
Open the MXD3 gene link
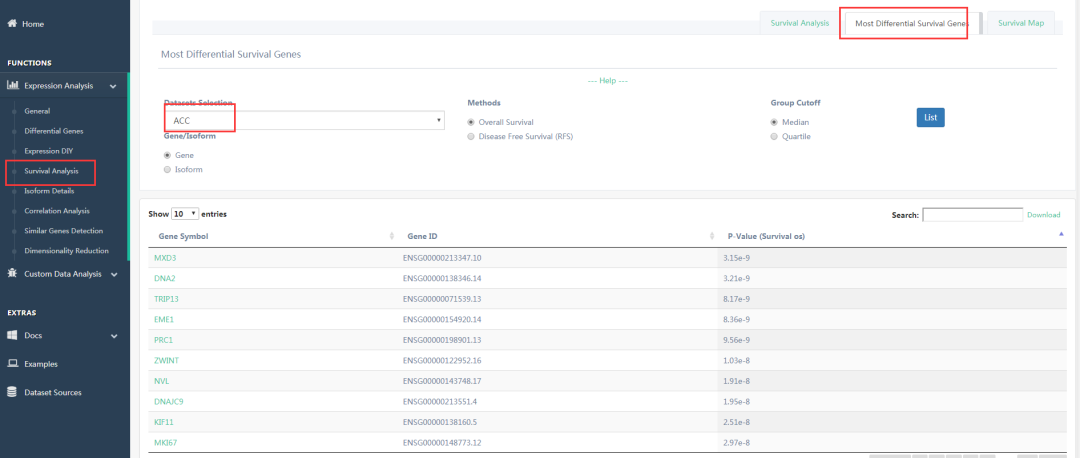165,258
